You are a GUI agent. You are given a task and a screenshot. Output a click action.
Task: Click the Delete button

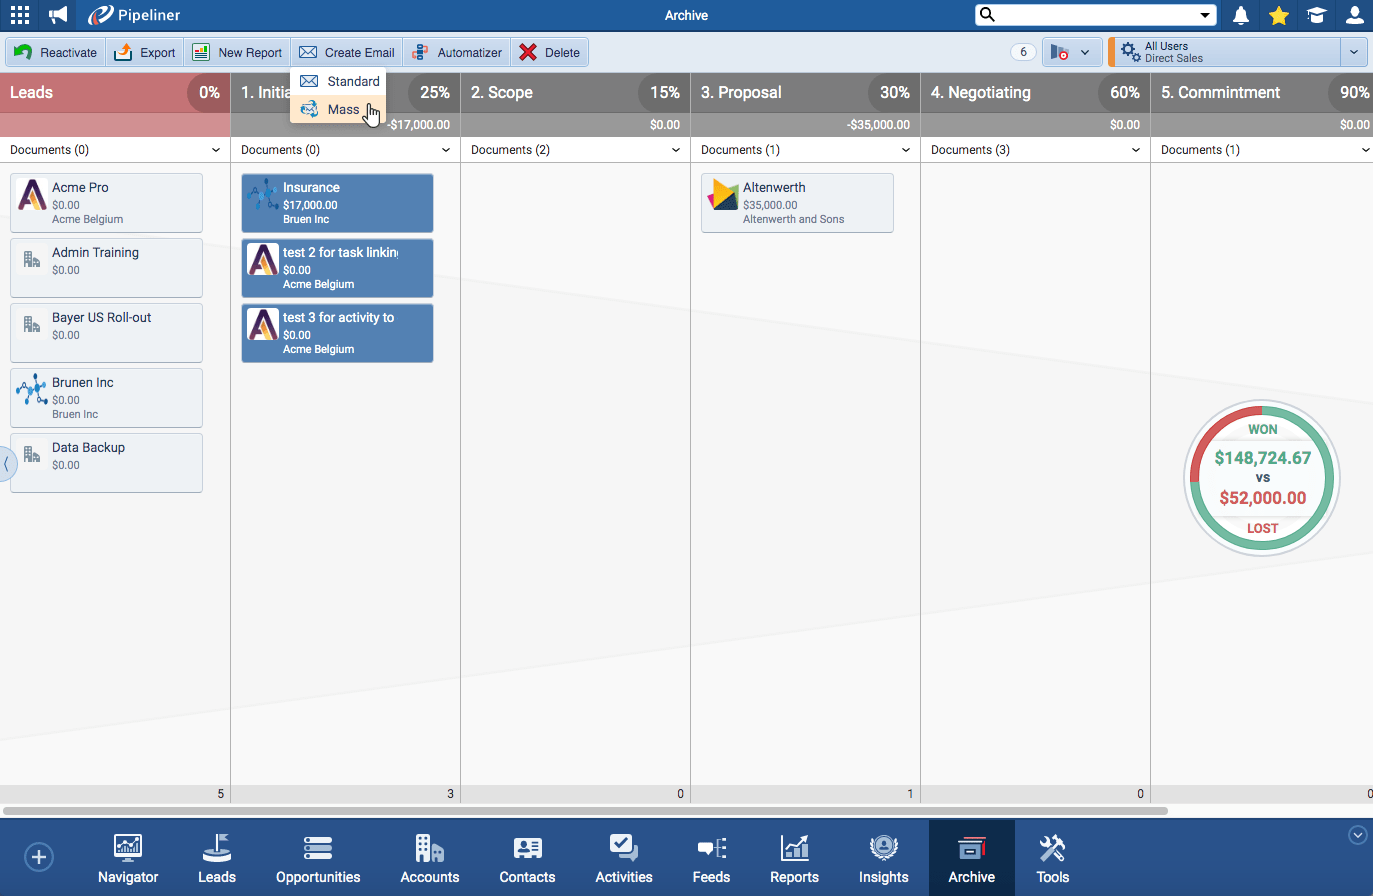(549, 53)
